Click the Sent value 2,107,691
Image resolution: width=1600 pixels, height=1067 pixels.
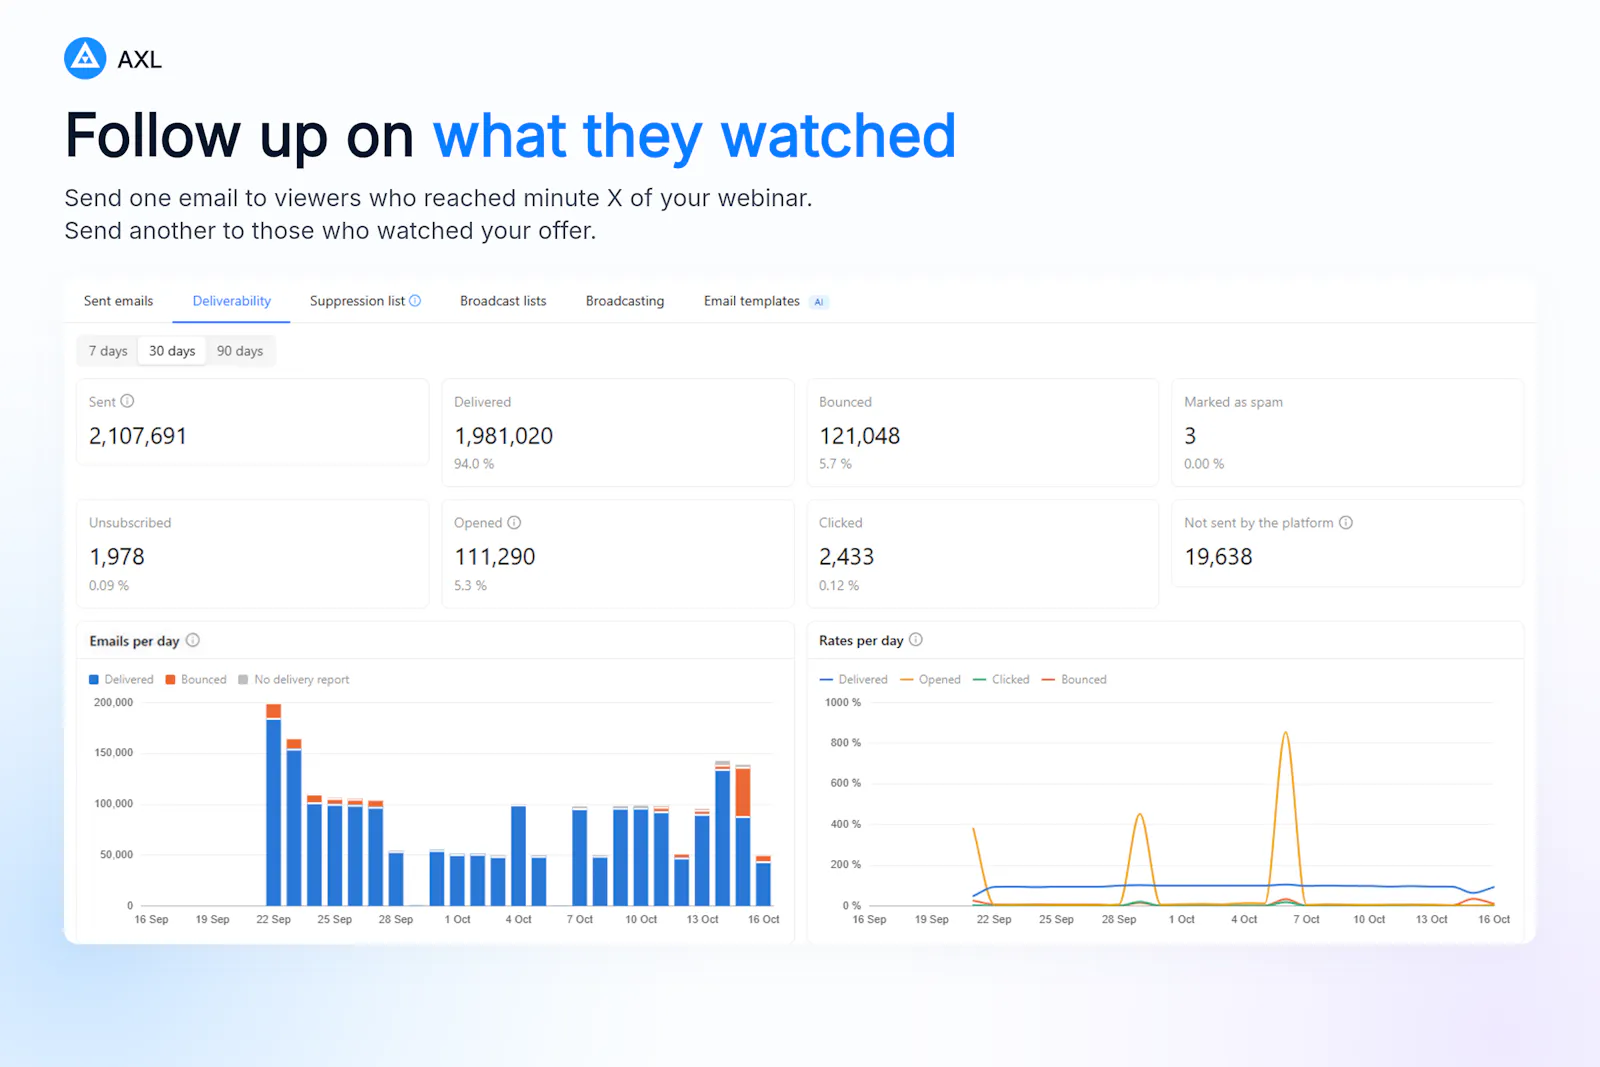point(138,436)
